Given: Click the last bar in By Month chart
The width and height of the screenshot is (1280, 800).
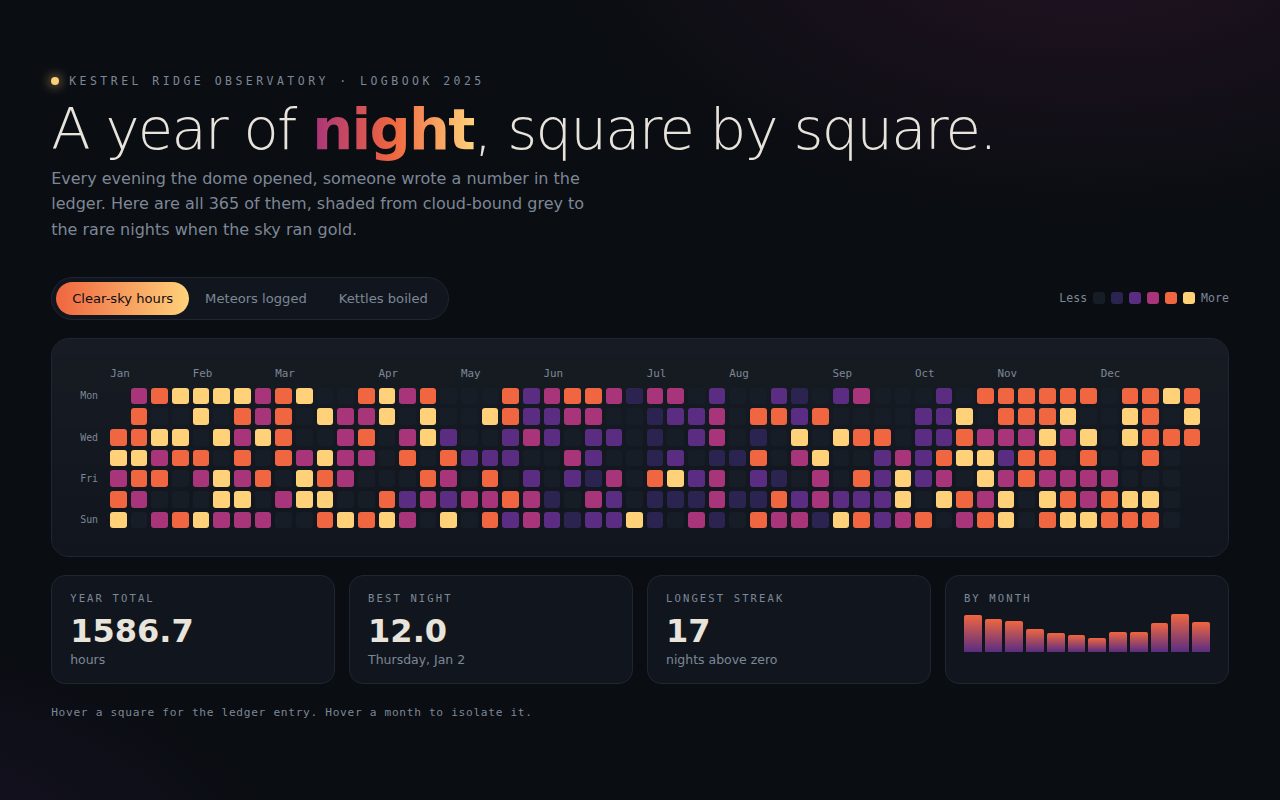Looking at the screenshot, I should [x=1201, y=637].
